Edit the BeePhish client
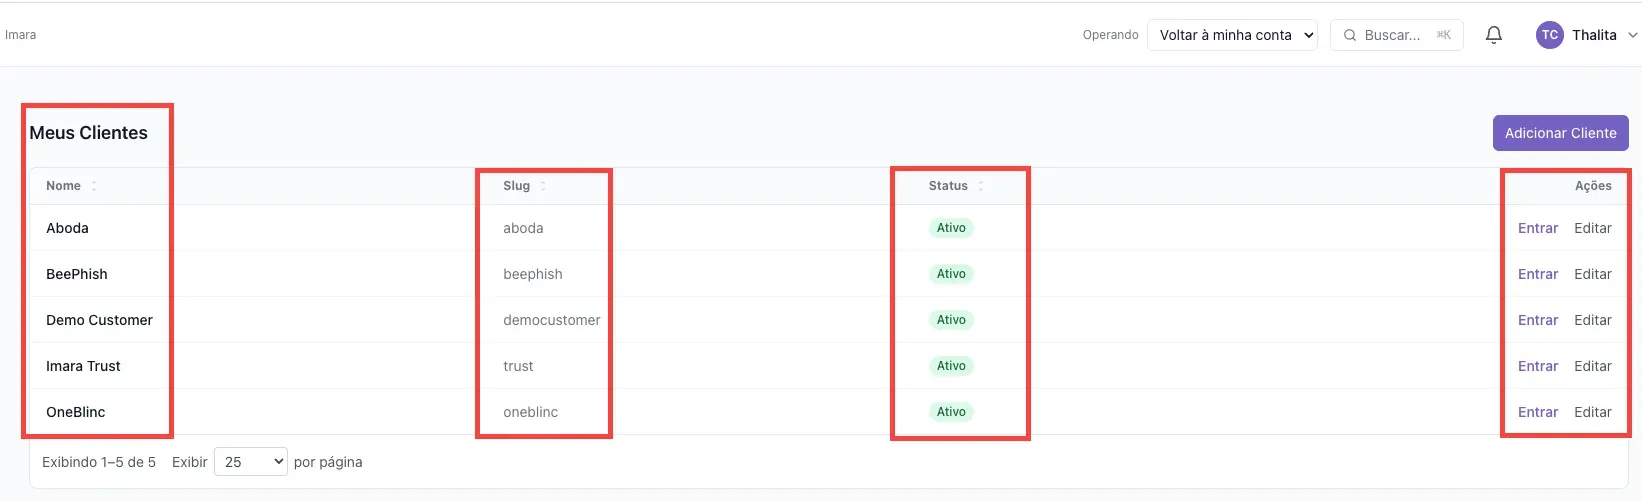 (x=1592, y=274)
